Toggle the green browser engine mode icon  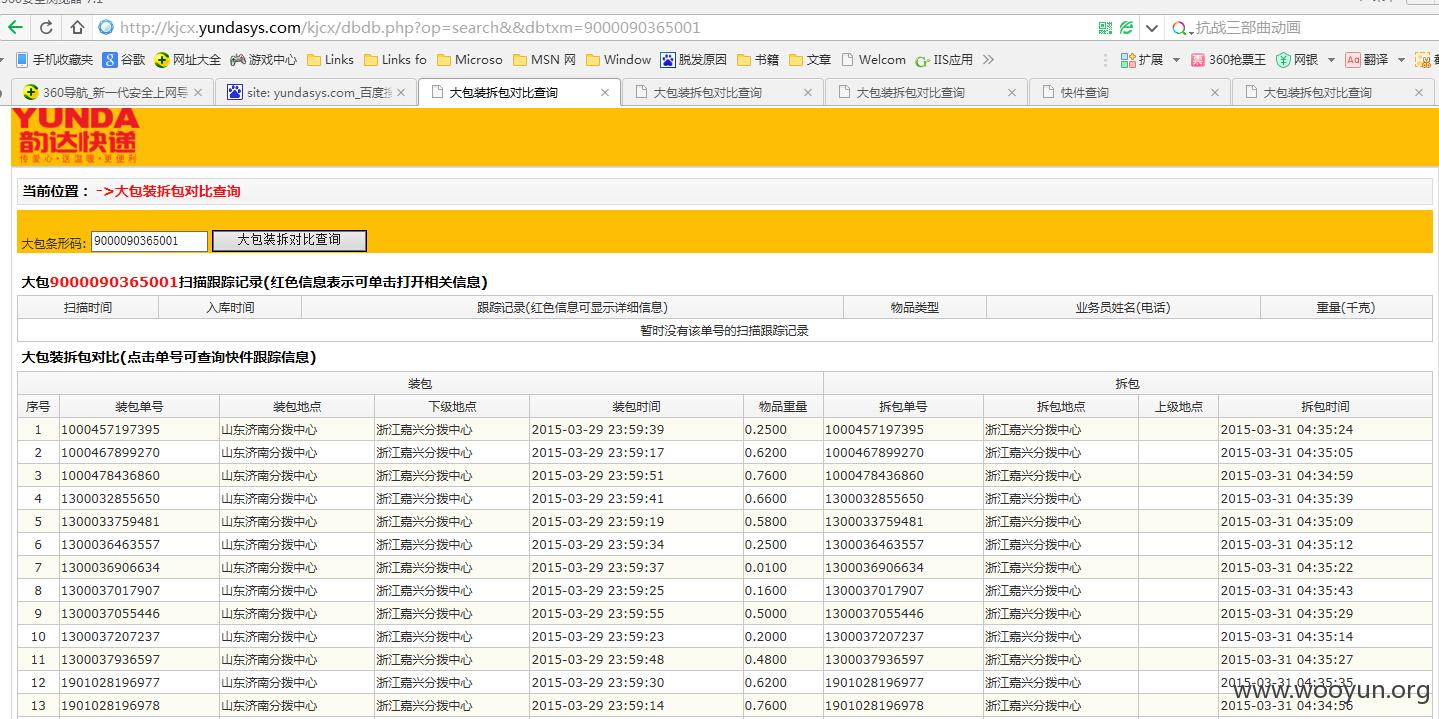point(1127,28)
